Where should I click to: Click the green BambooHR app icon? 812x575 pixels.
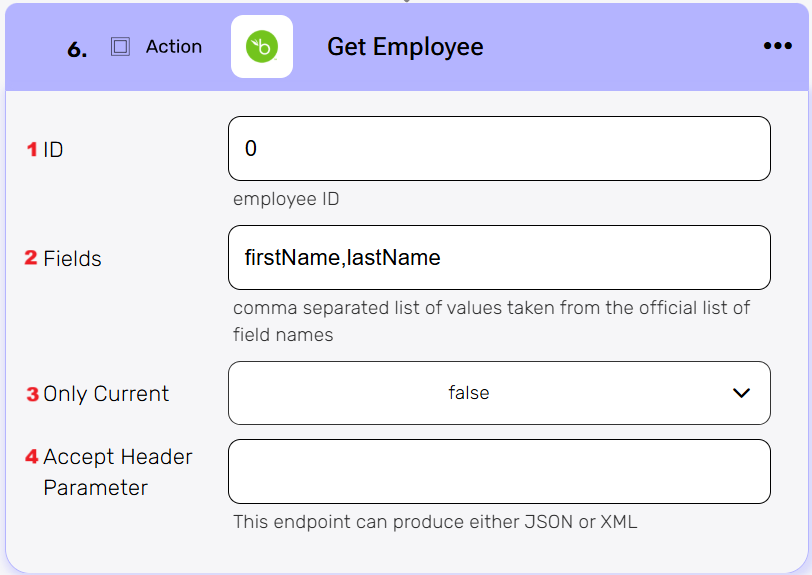(262, 47)
